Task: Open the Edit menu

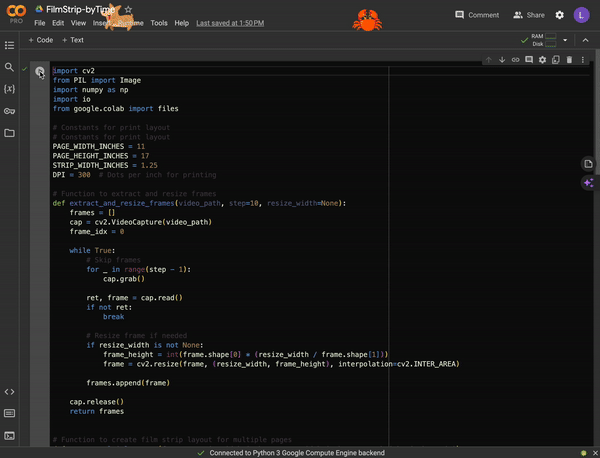Action: [x=58, y=22]
